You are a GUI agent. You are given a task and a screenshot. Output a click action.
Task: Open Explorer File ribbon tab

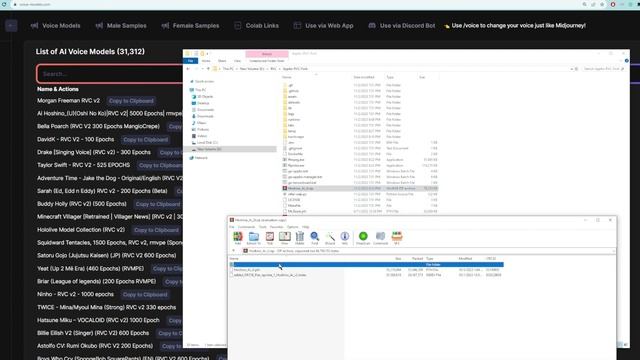(x=191, y=61)
